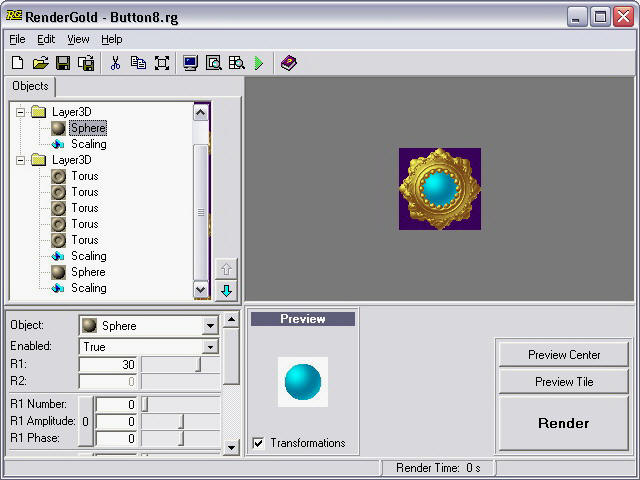Click the large Render button

click(x=563, y=423)
